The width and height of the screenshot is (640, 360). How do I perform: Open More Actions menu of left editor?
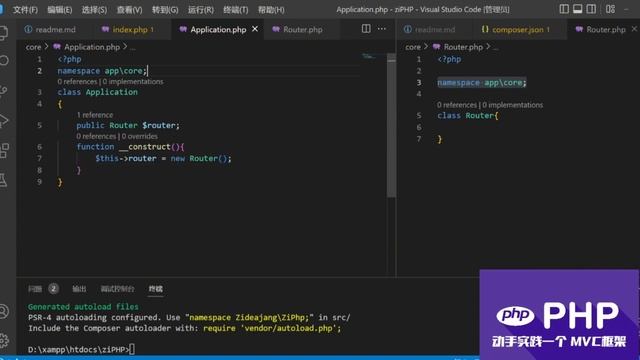(x=382, y=29)
